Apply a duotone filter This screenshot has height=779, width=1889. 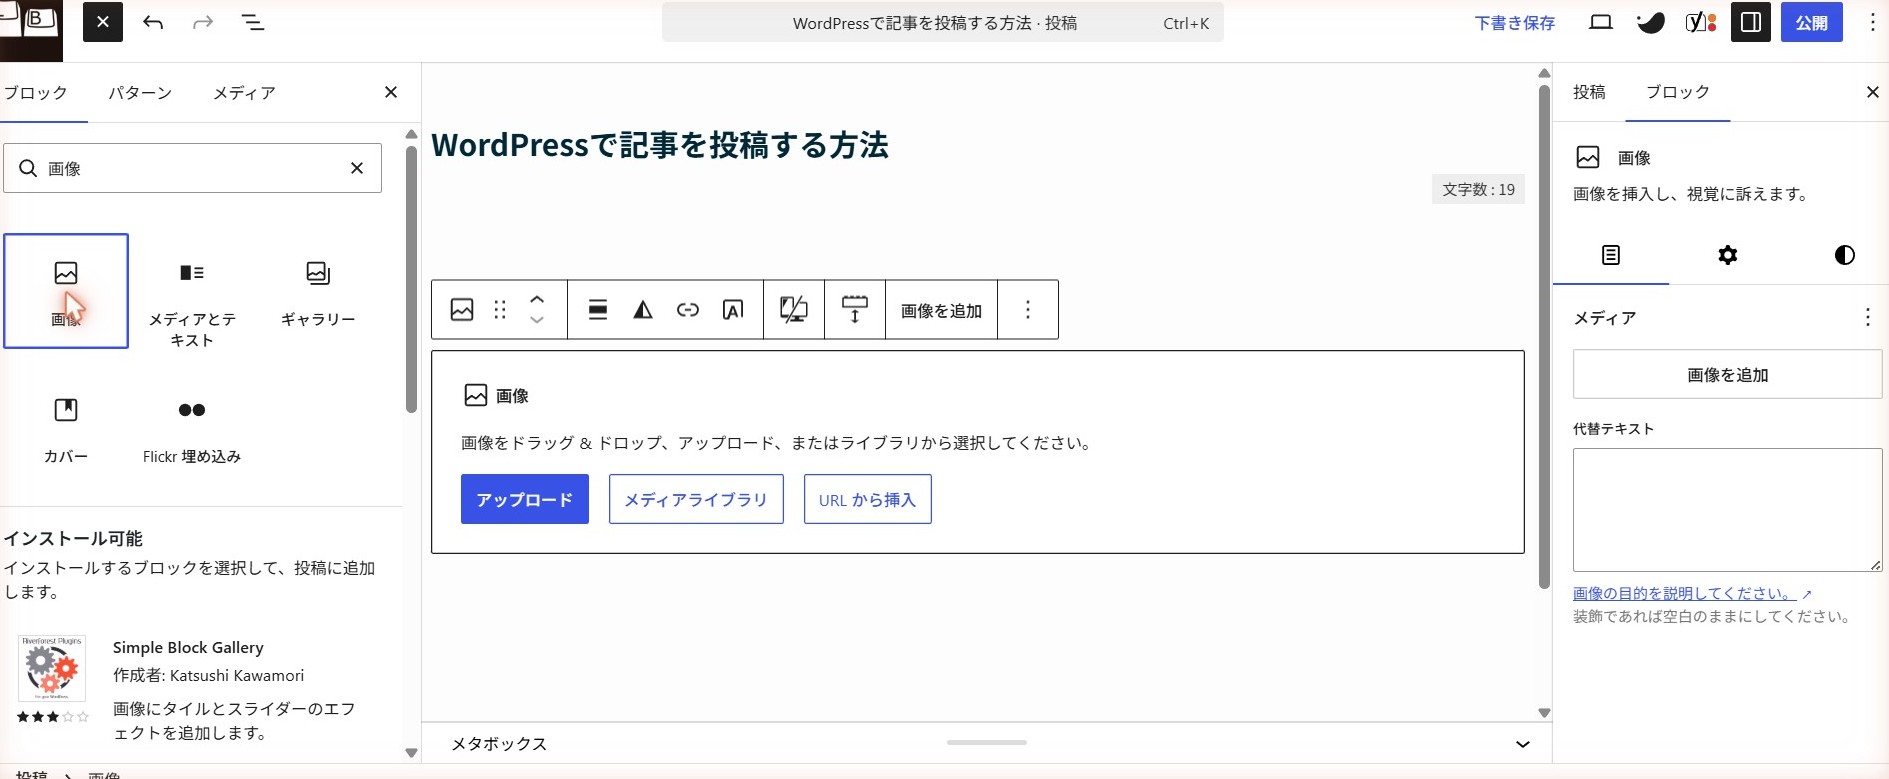(x=643, y=310)
